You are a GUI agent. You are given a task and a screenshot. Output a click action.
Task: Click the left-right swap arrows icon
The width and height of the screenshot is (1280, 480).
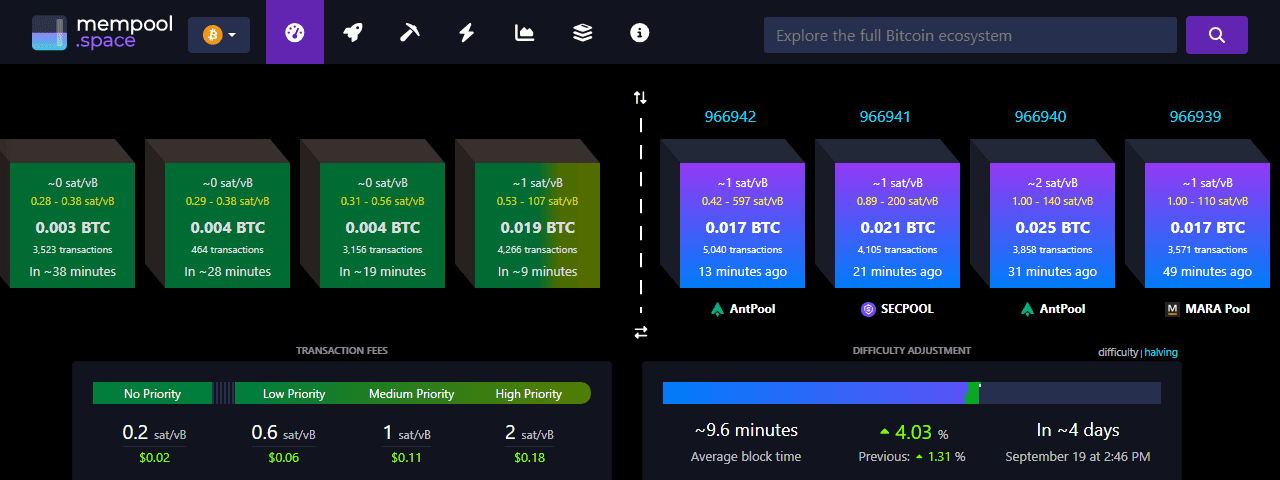click(x=640, y=332)
